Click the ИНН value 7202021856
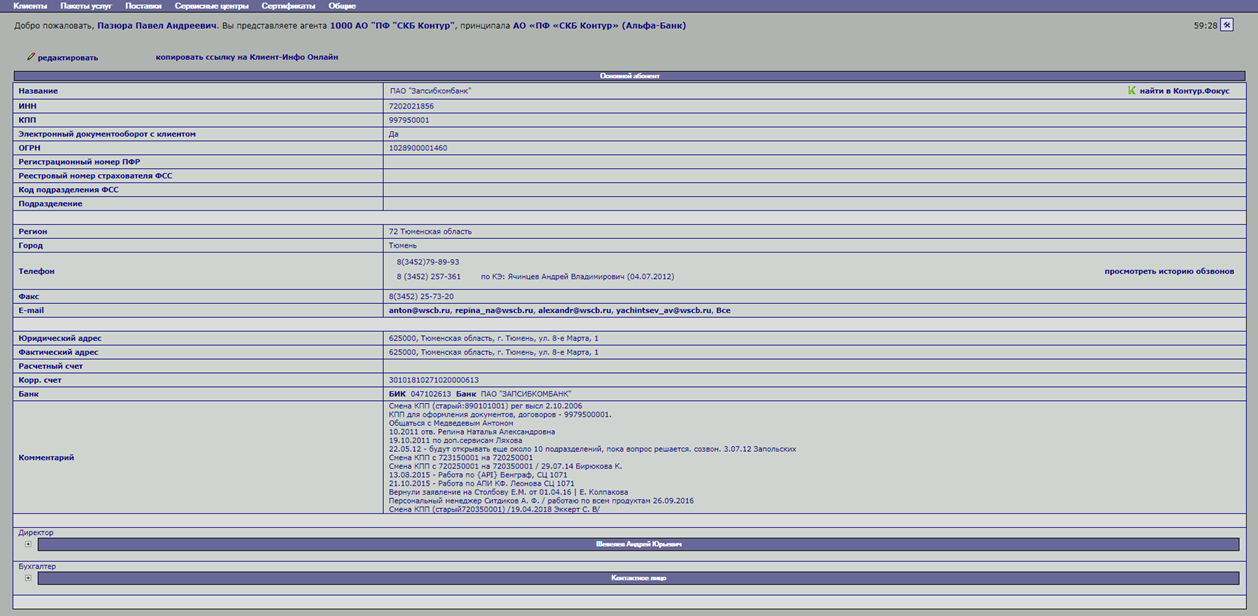The image size is (1258, 616). 411,106
